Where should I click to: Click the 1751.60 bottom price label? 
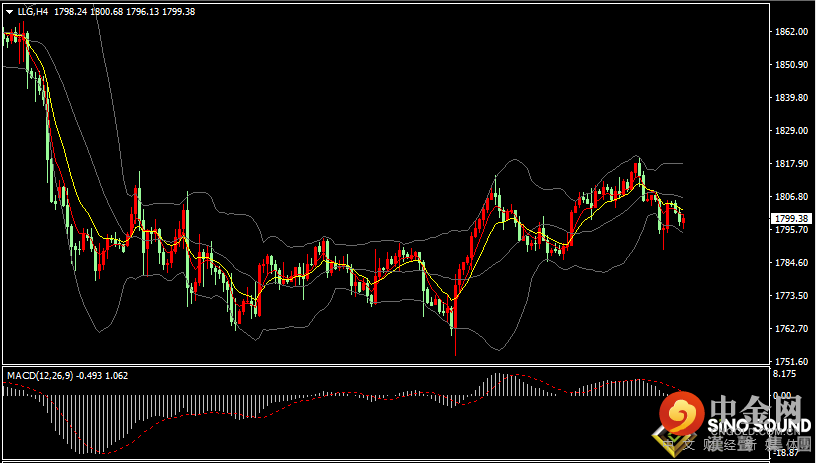point(792,362)
